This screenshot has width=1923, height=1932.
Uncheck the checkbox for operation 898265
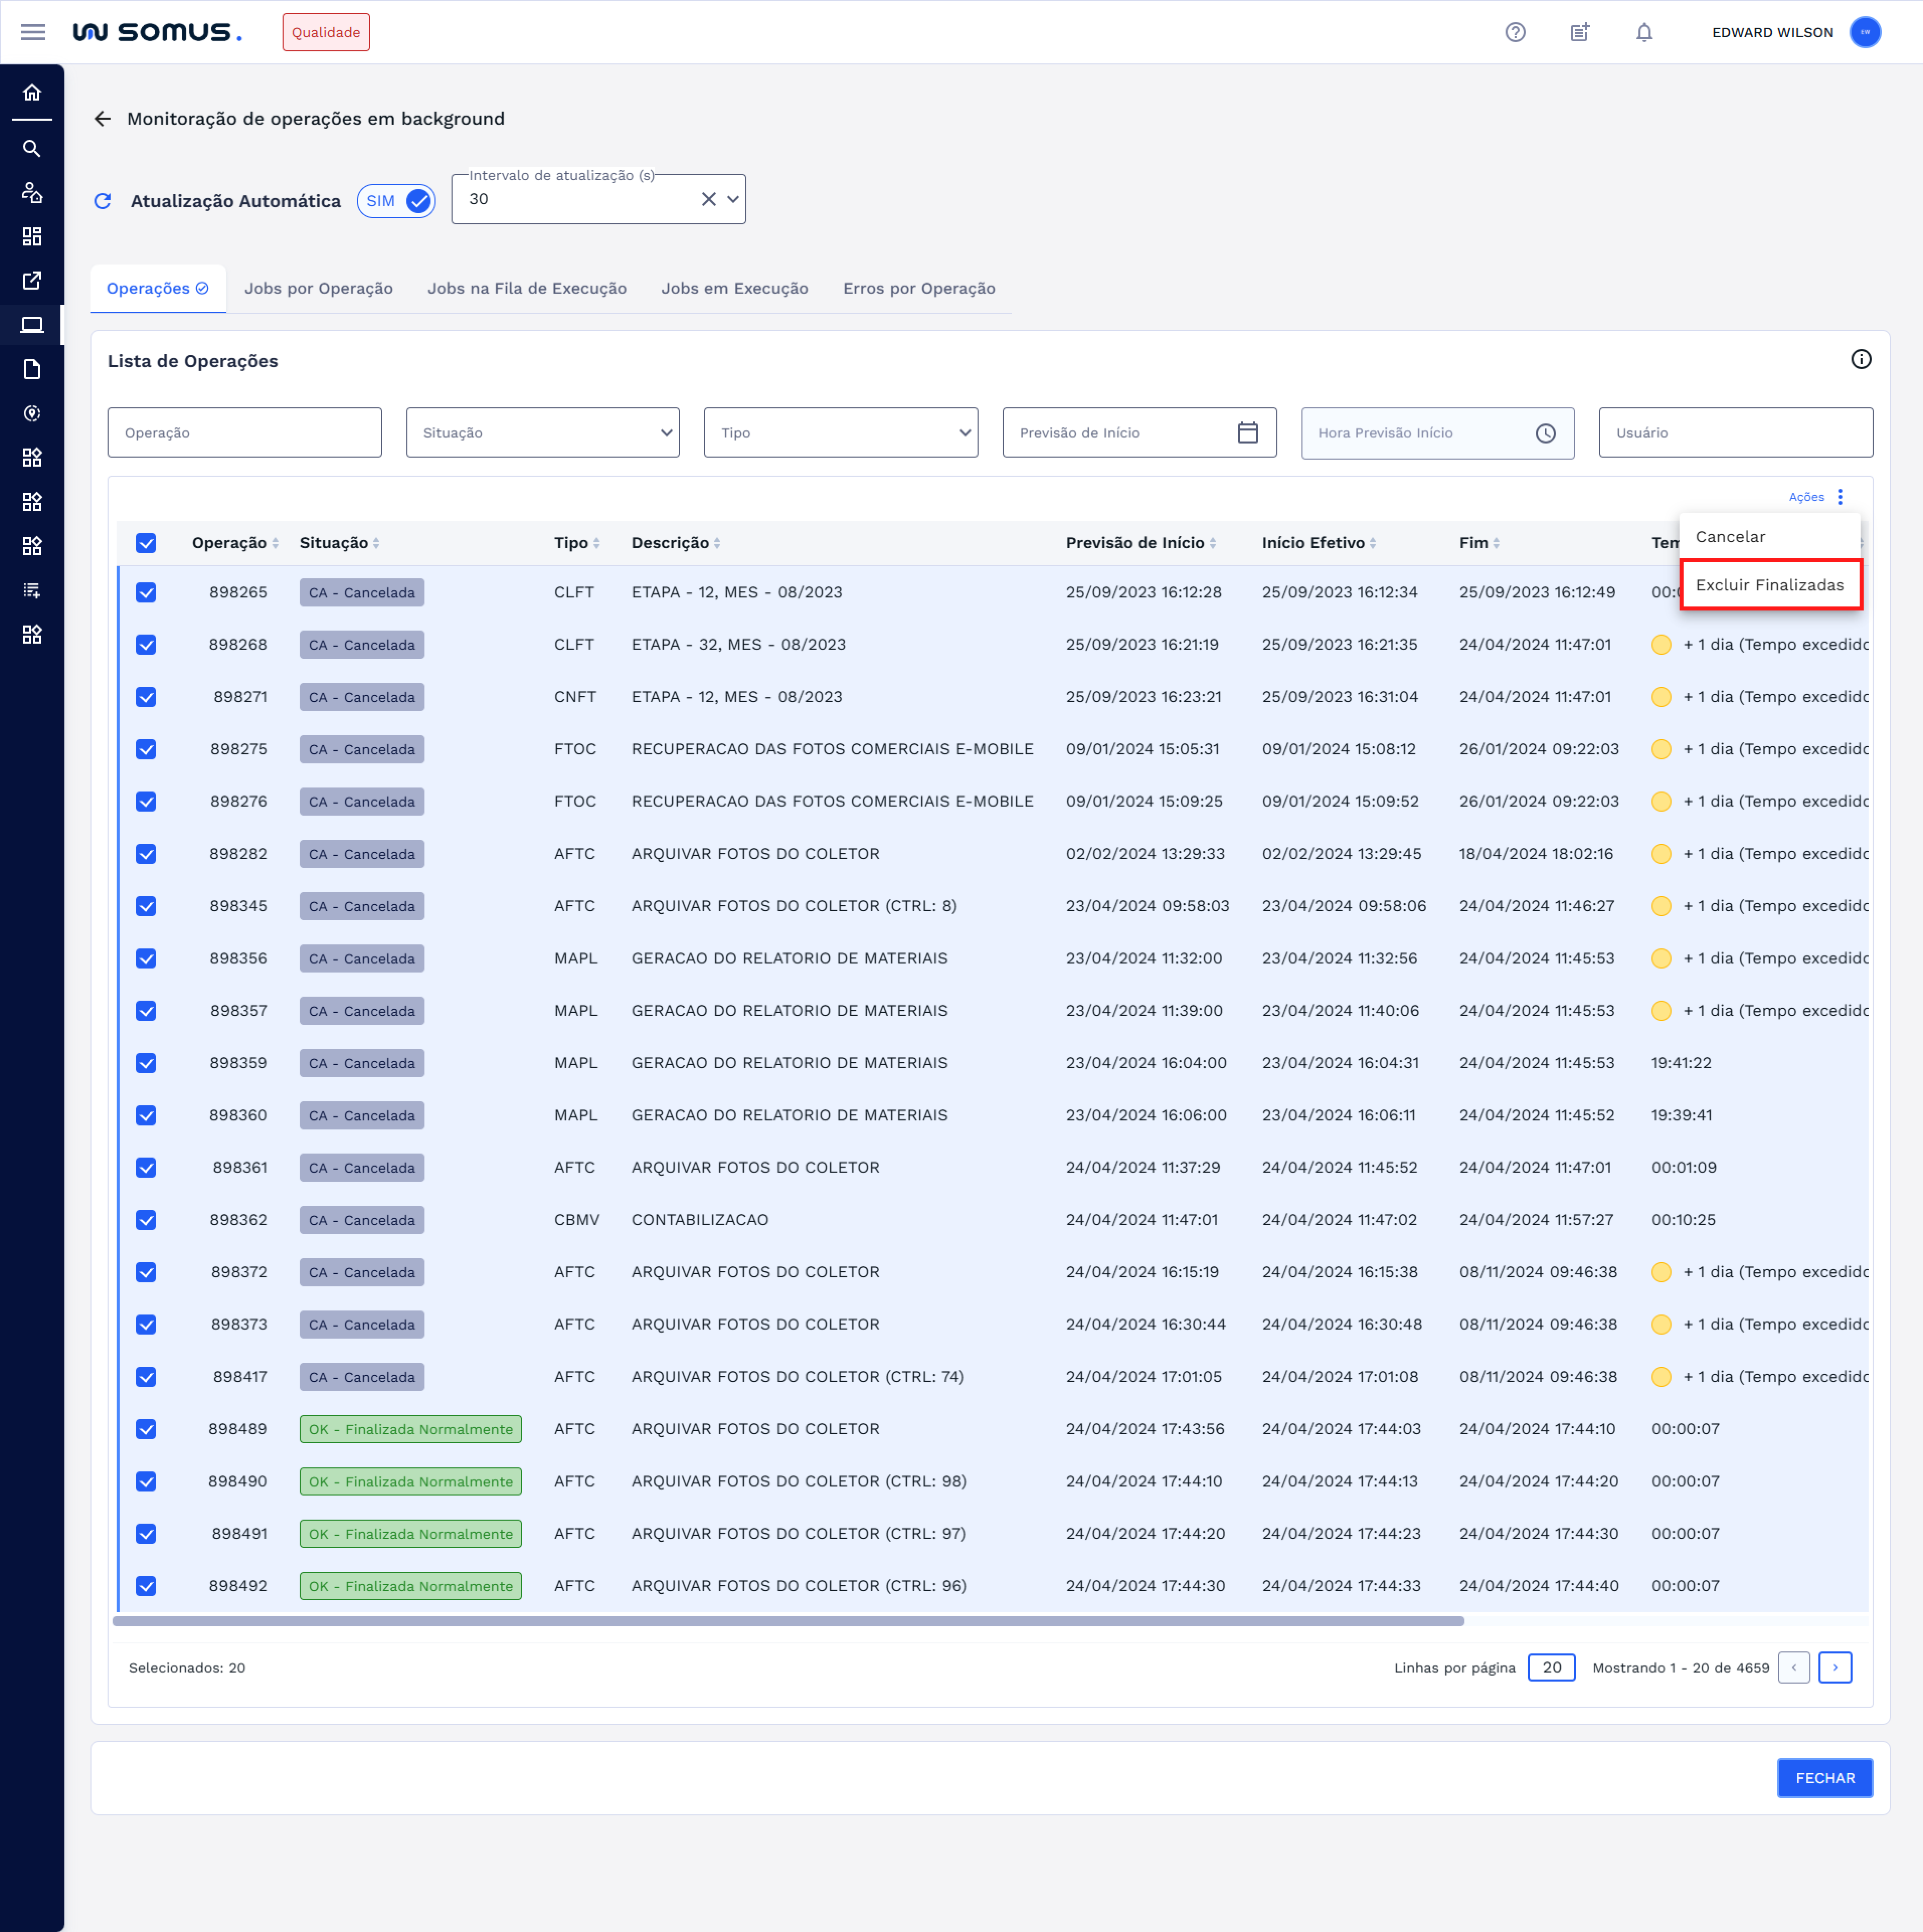(x=146, y=592)
